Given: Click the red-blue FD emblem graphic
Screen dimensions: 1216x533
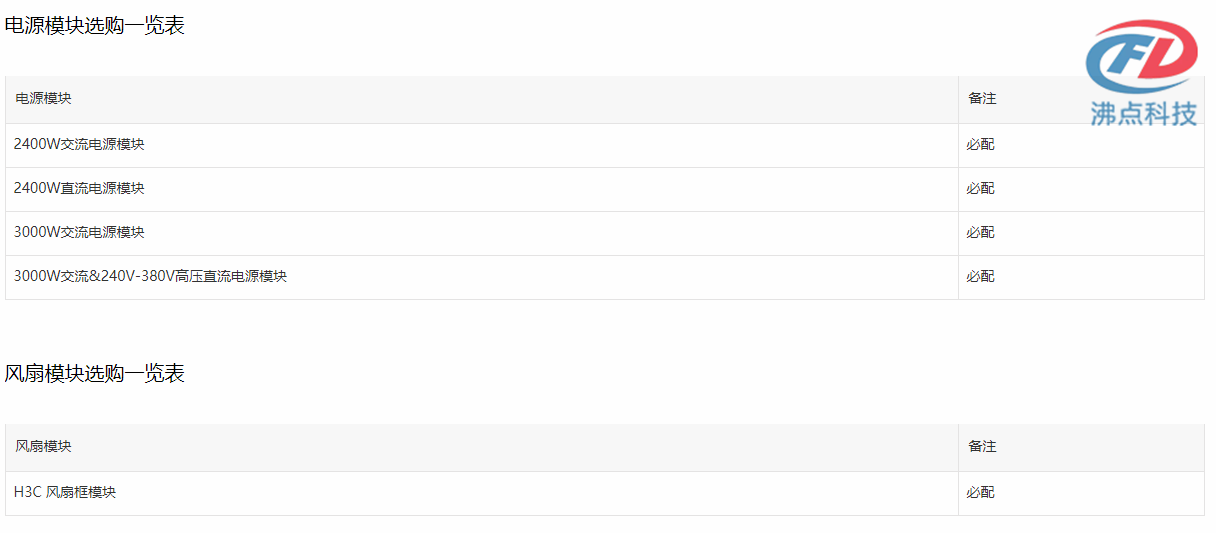Looking at the screenshot, I should tap(1142, 58).
